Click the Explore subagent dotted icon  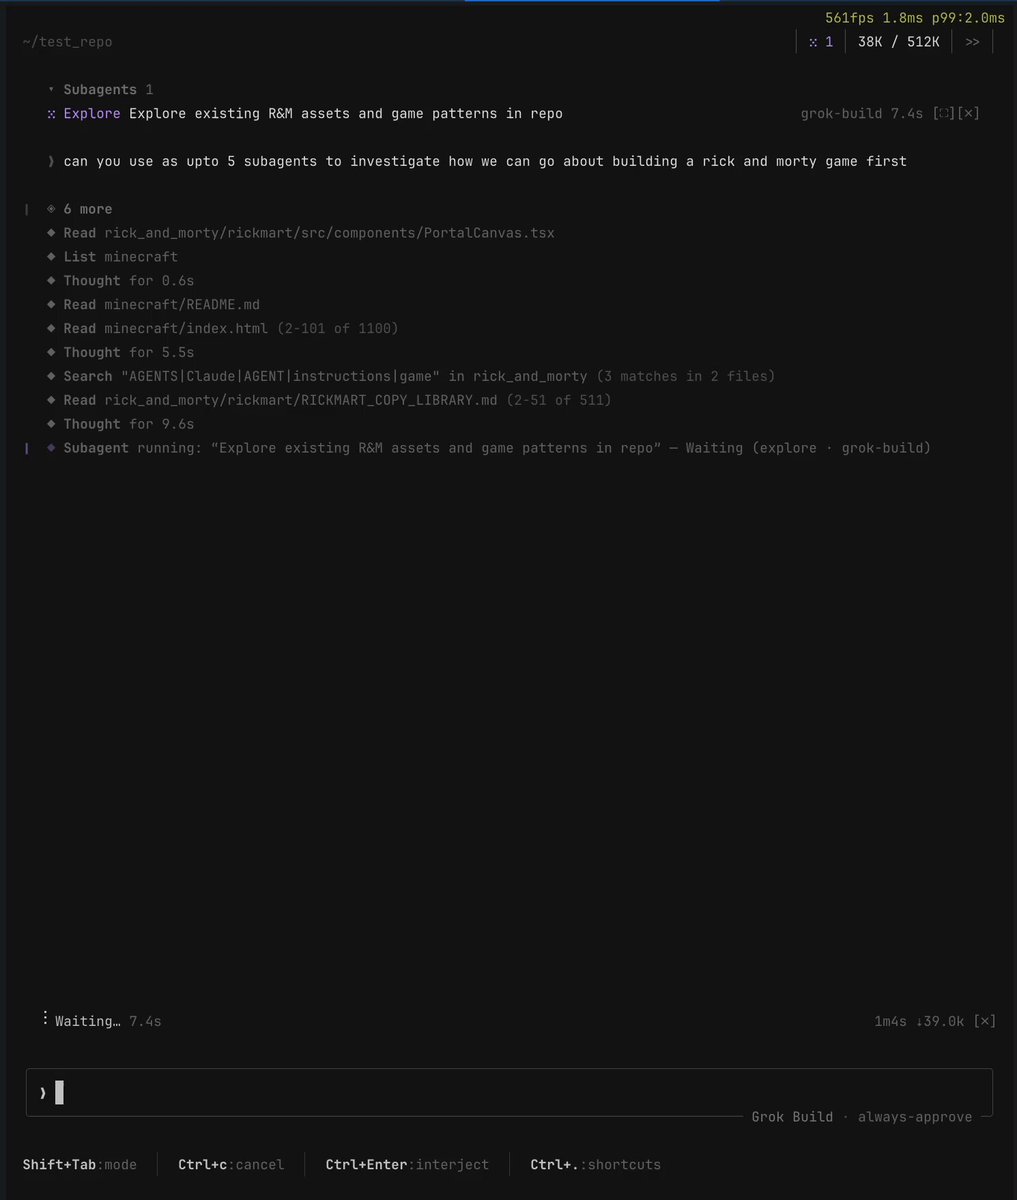click(51, 114)
